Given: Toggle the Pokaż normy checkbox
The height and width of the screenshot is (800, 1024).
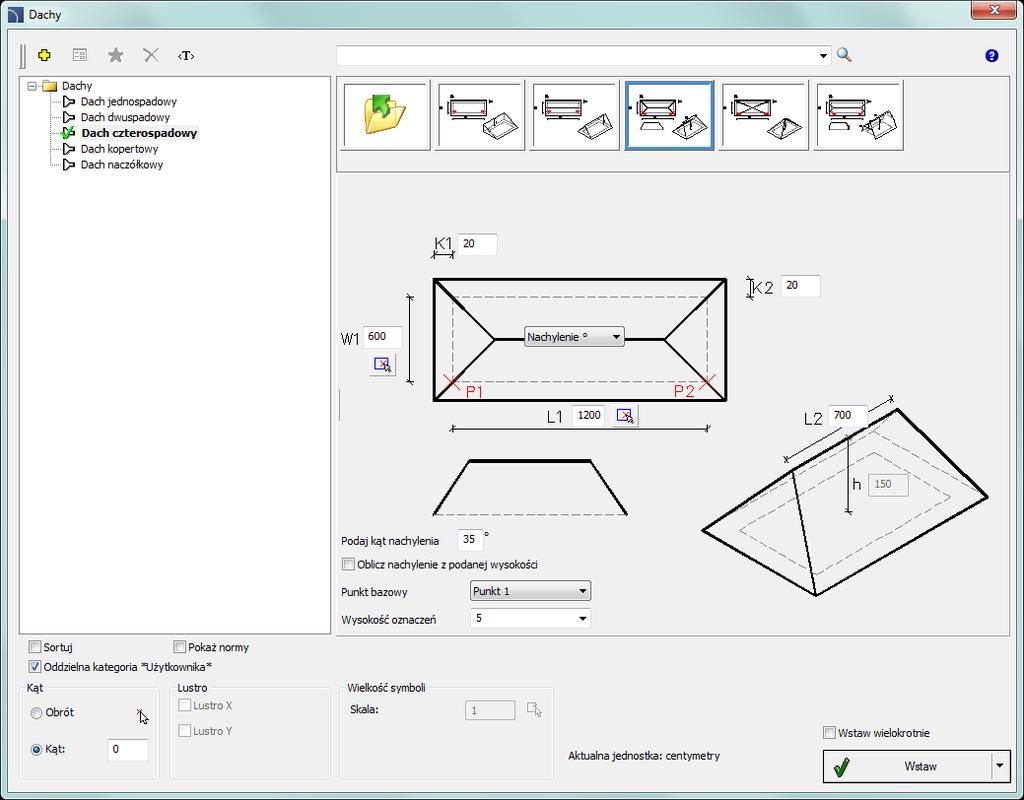Looking at the screenshot, I should click(180, 647).
